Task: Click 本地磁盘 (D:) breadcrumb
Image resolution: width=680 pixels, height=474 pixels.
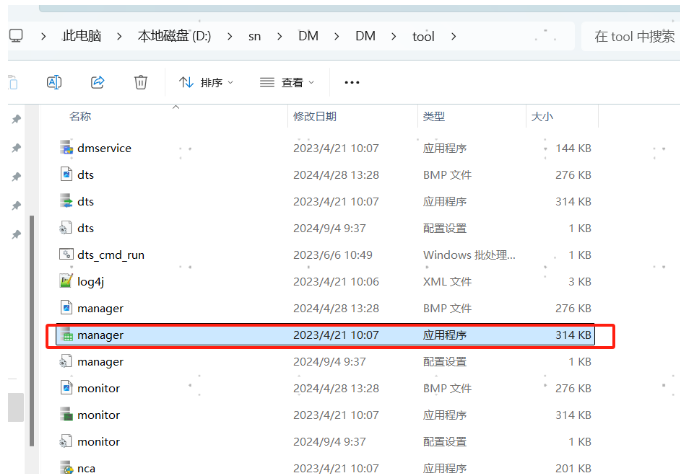Action: click(174, 36)
